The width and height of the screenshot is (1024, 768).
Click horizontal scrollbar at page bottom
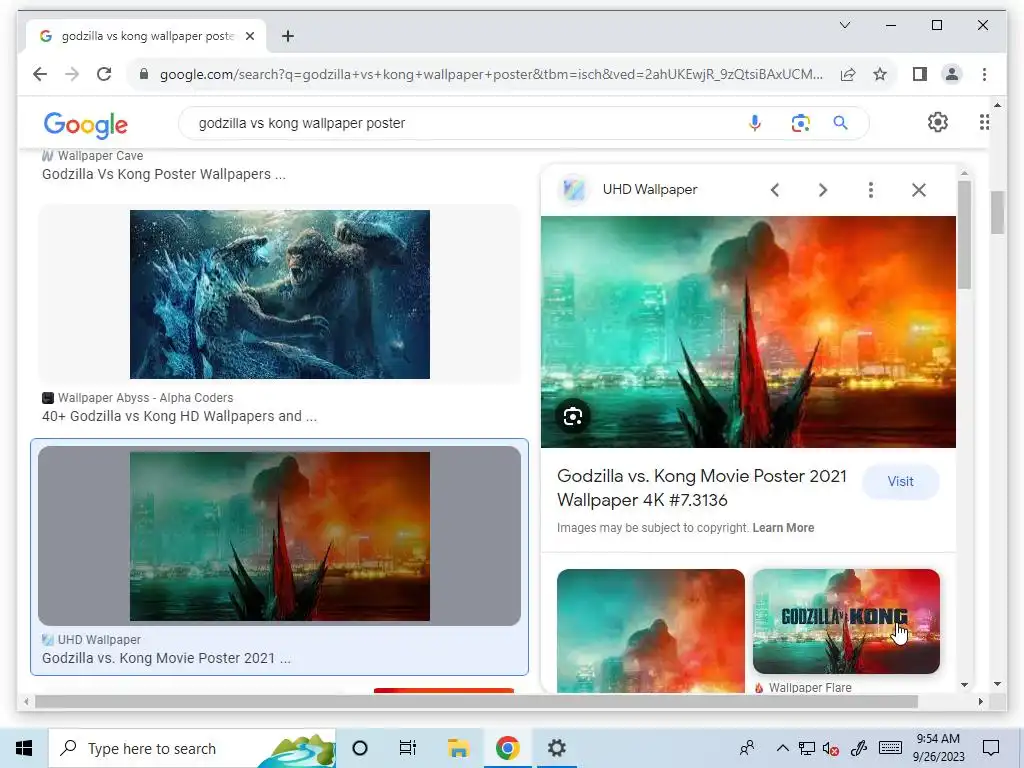tap(477, 702)
